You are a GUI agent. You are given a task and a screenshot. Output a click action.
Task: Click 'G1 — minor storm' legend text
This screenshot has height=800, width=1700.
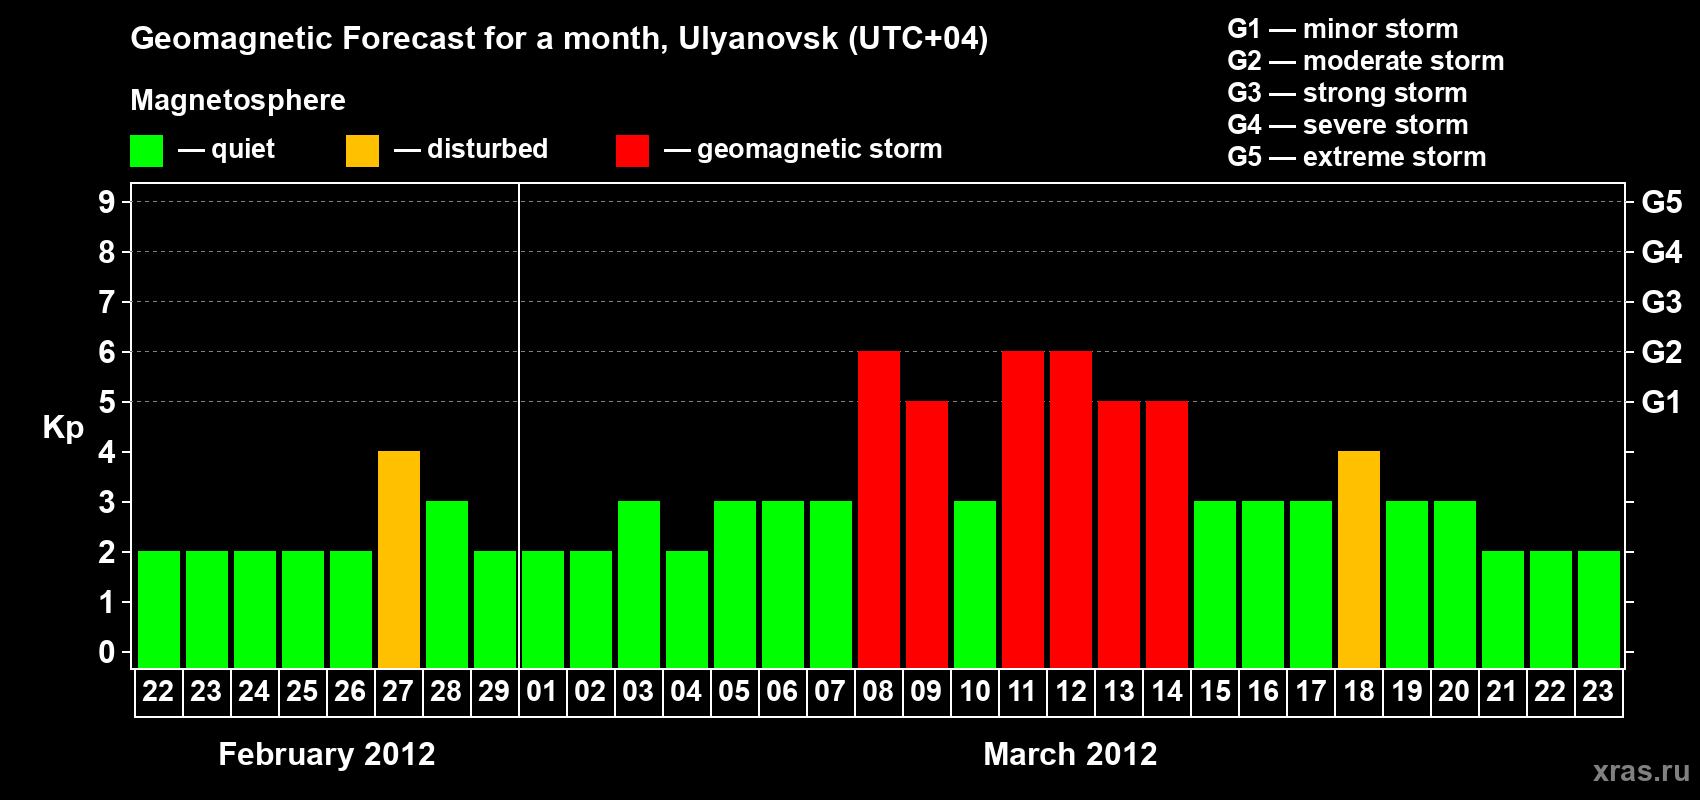click(x=1343, y=29)
